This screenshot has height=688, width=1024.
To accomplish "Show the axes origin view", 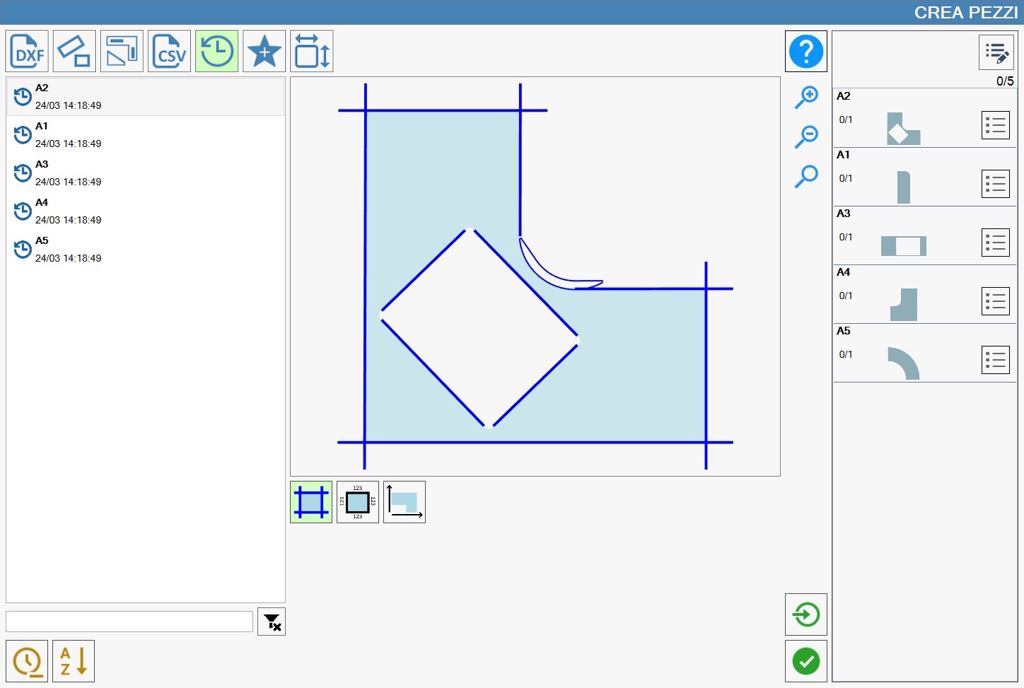I will [x=404, y=502].
